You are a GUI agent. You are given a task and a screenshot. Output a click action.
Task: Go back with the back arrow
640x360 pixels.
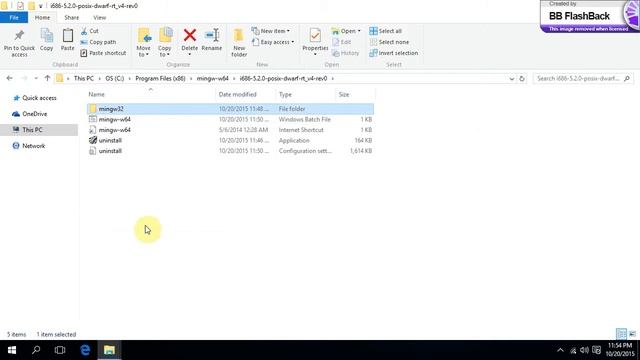[10, 78]
